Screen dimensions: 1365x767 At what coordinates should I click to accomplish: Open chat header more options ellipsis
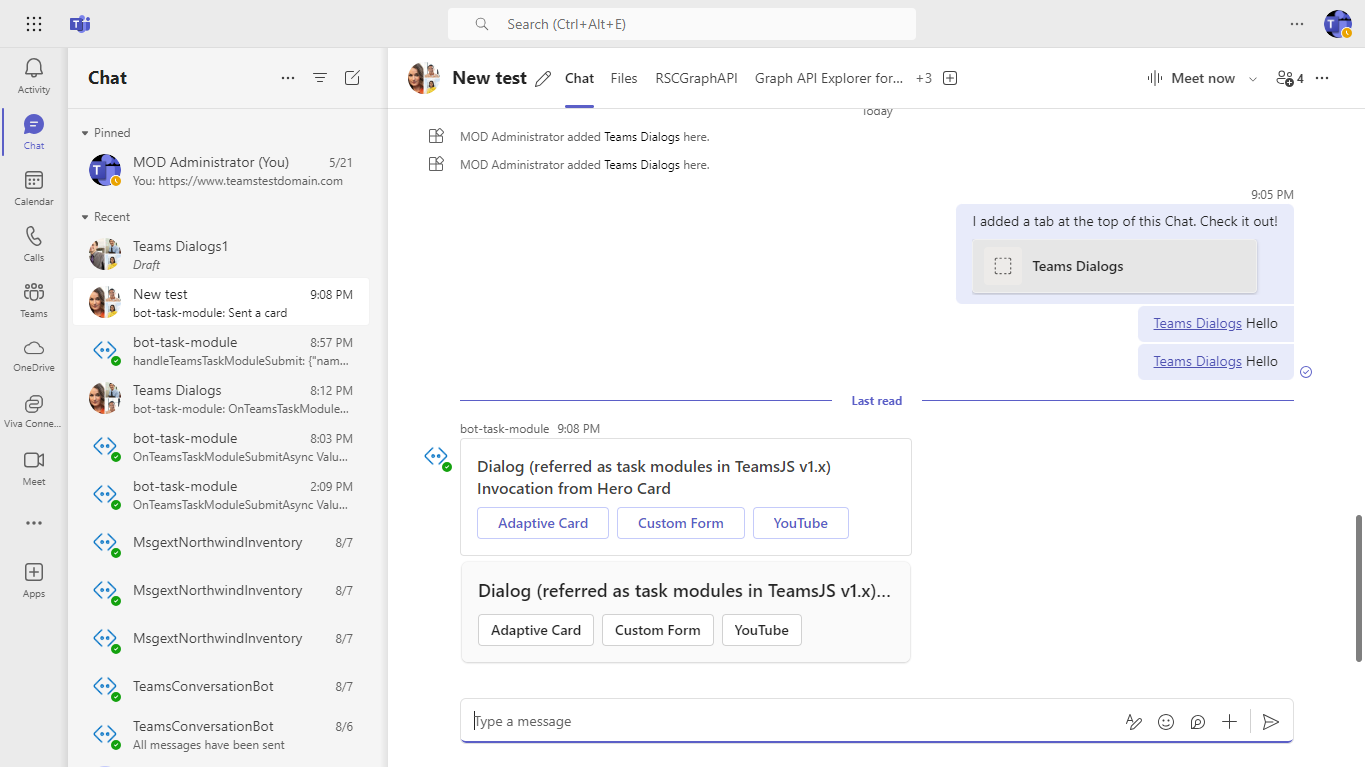1322,78
